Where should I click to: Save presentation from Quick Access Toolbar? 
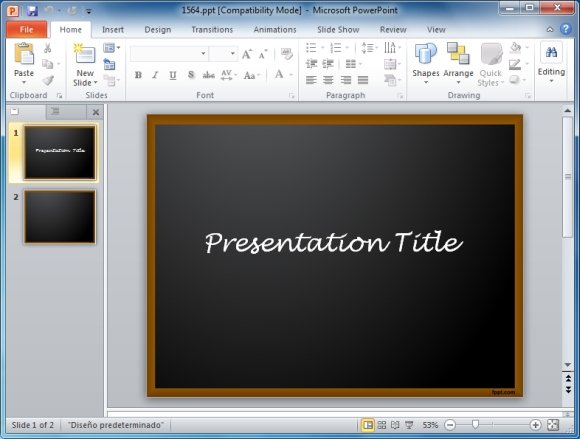[x=32, y=10]
